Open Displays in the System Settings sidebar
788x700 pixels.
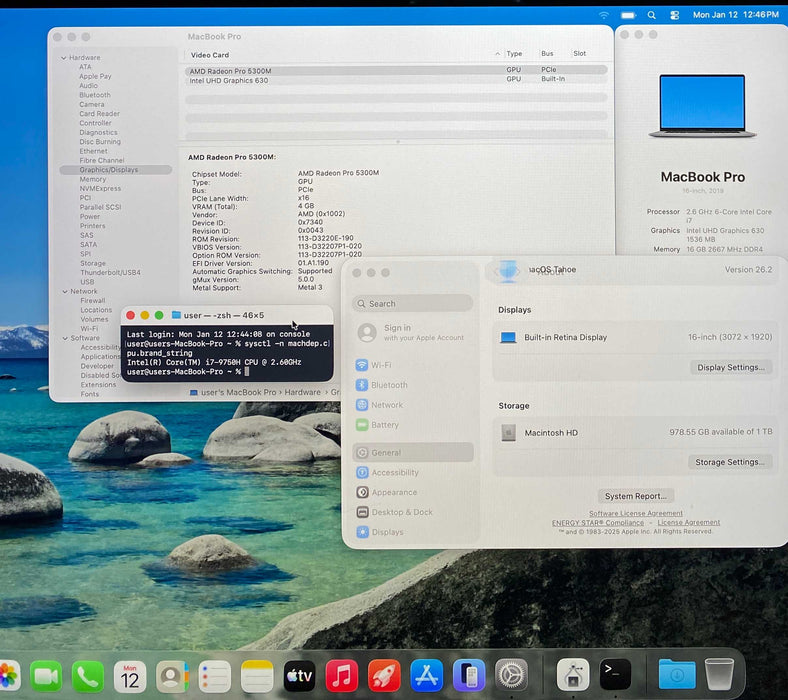(x=379, y=532)
